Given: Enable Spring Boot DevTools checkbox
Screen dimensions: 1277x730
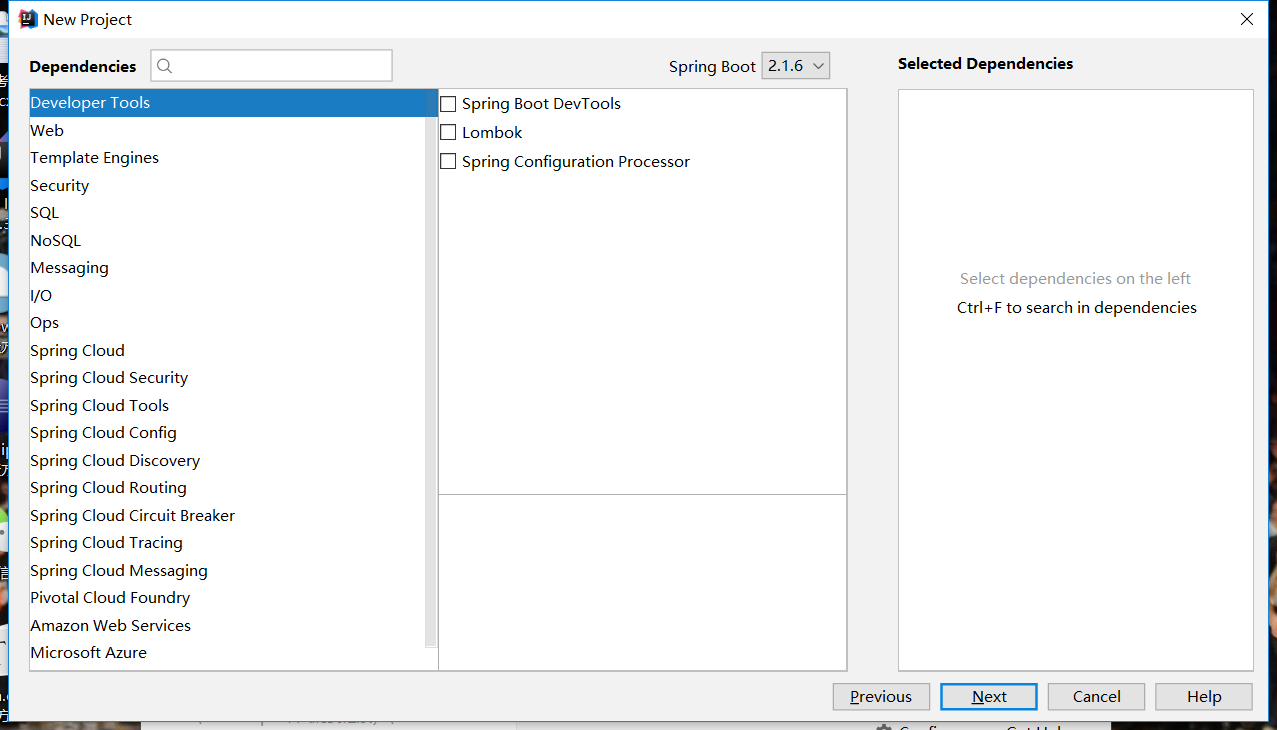Looking at the screenshot, I should (448, 104).
